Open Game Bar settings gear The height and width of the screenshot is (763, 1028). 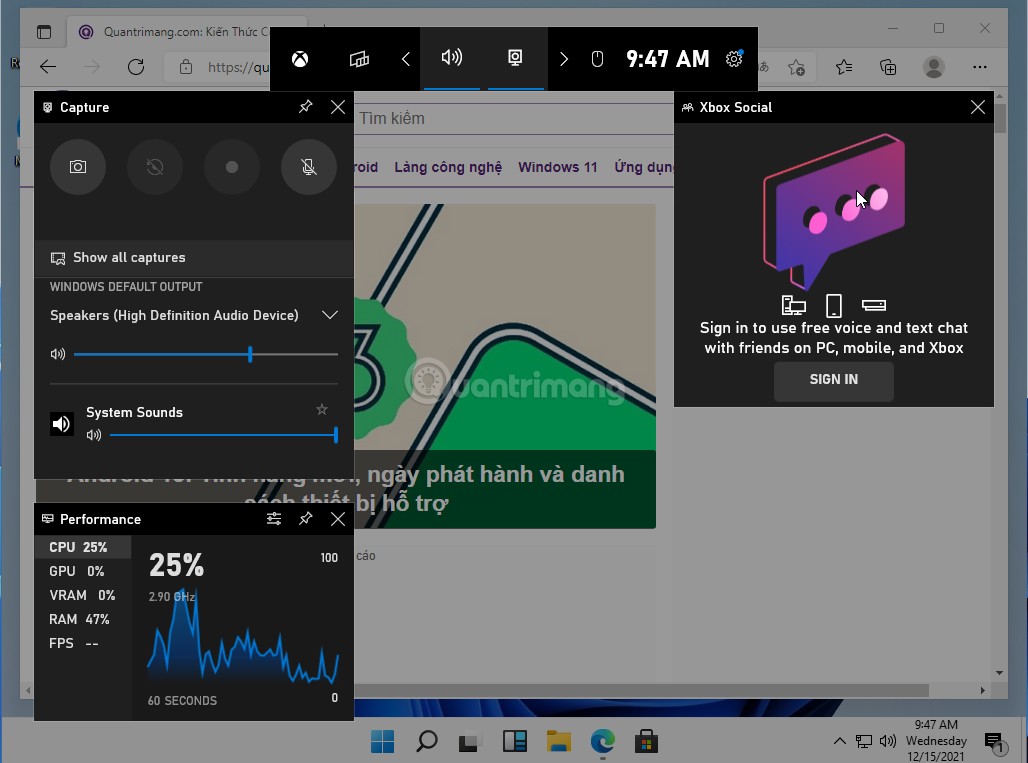point(734,59)
